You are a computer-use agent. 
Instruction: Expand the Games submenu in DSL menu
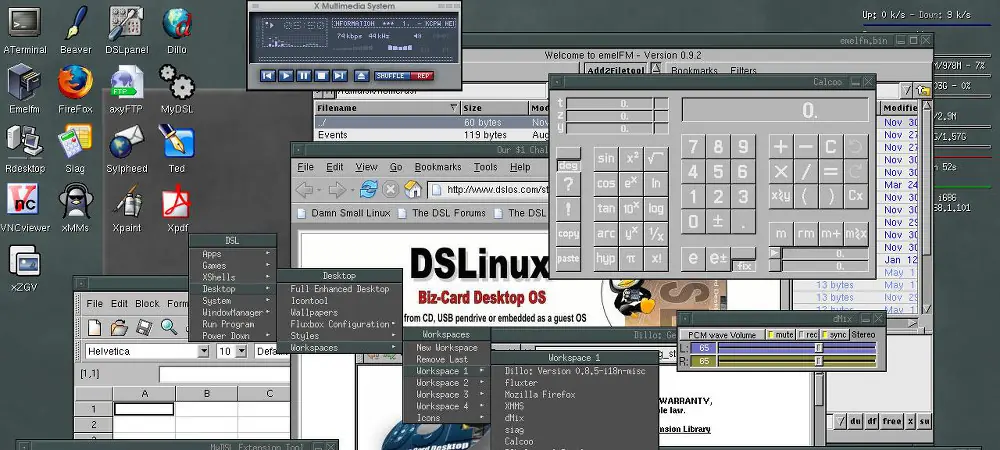[x=233, y=265]
